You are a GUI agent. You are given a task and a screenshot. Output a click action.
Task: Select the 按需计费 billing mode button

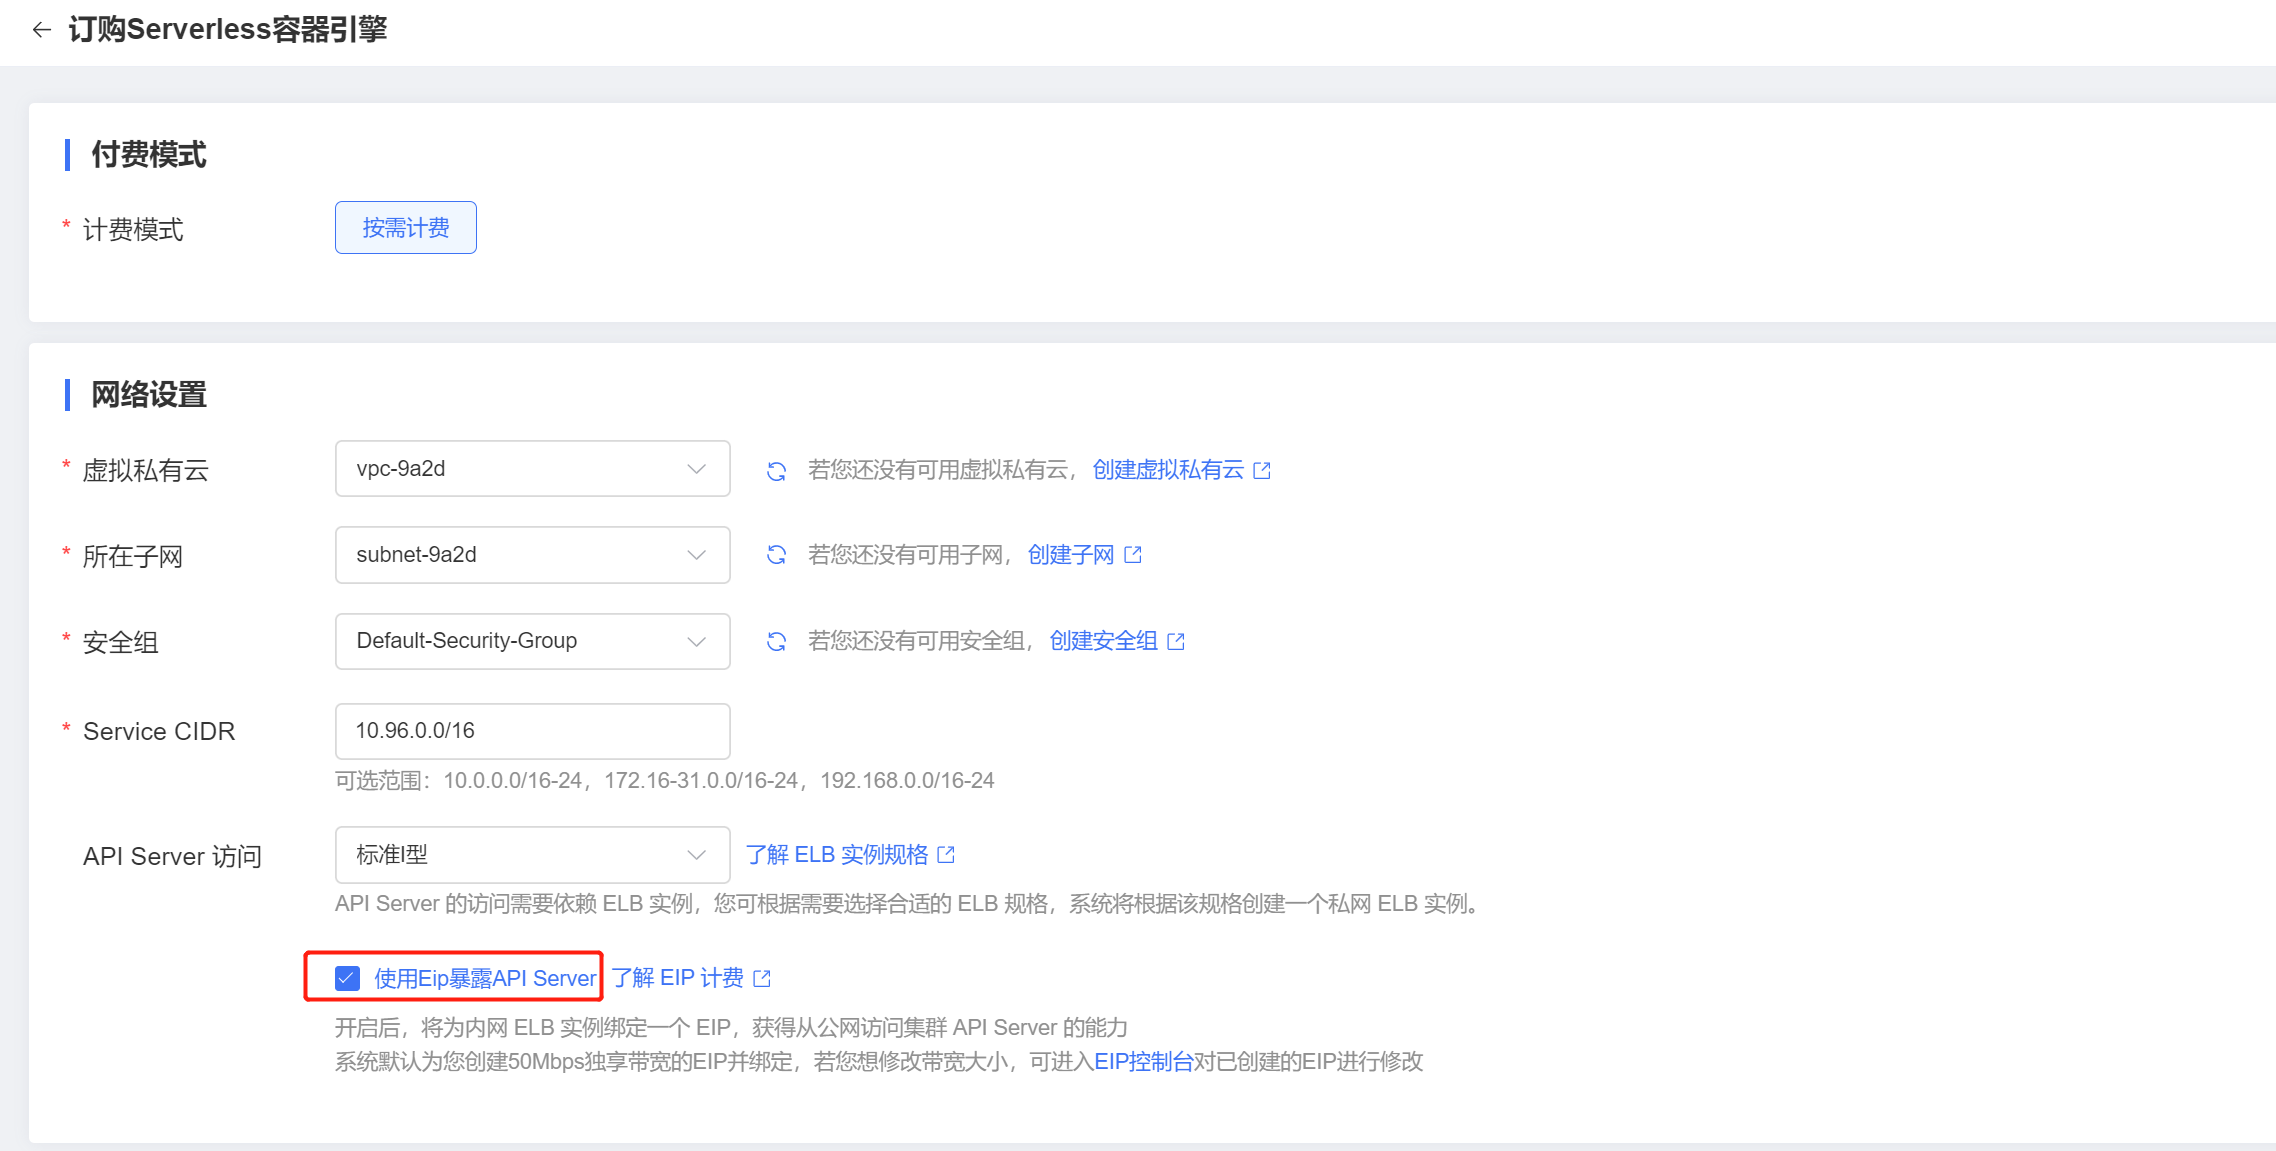coord(405,228)
